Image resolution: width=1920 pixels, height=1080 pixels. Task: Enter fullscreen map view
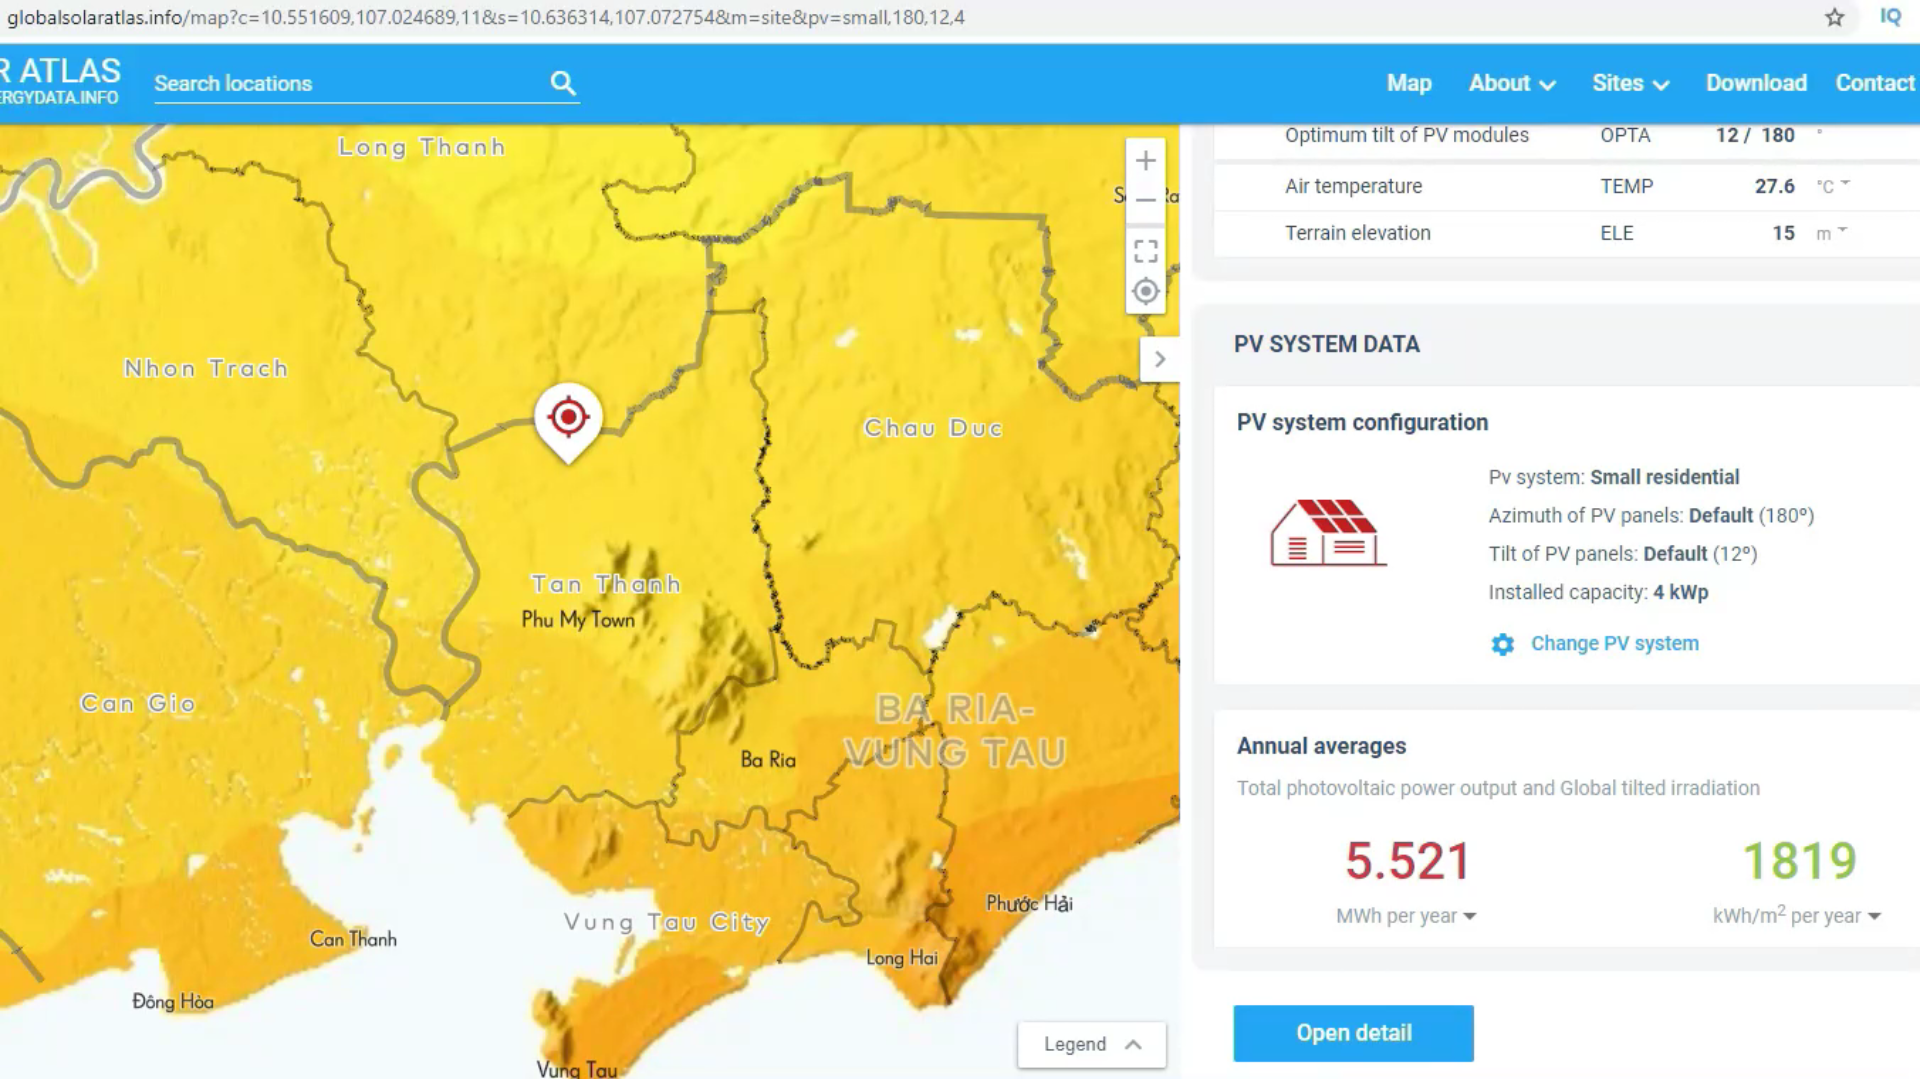tap(1146, 250)
